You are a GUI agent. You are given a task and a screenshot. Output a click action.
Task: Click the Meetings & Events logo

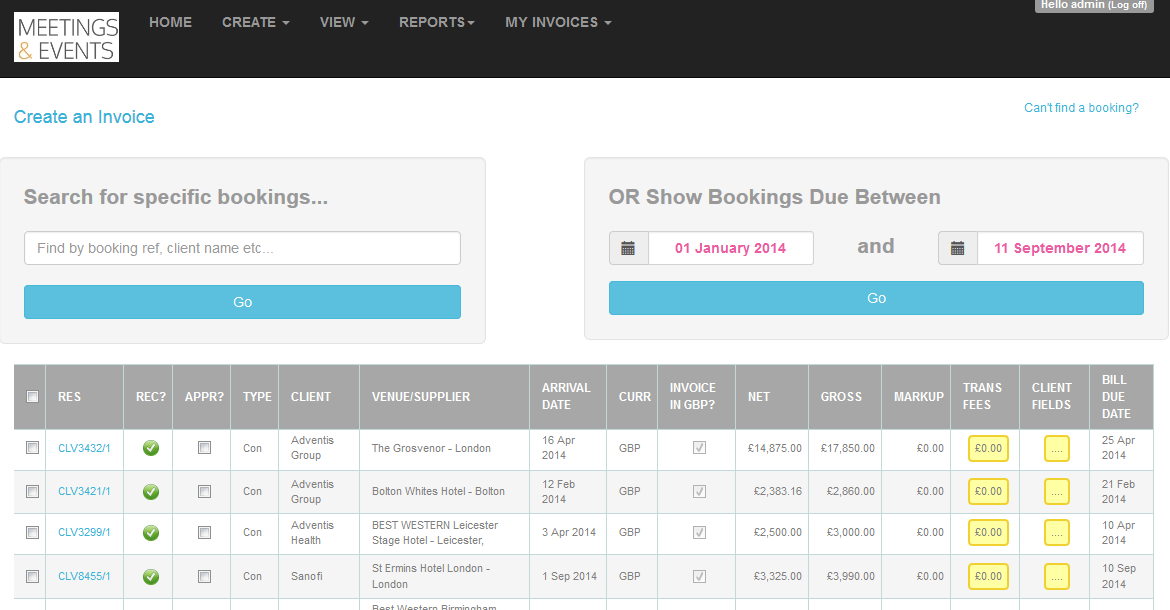coord(66,37)
